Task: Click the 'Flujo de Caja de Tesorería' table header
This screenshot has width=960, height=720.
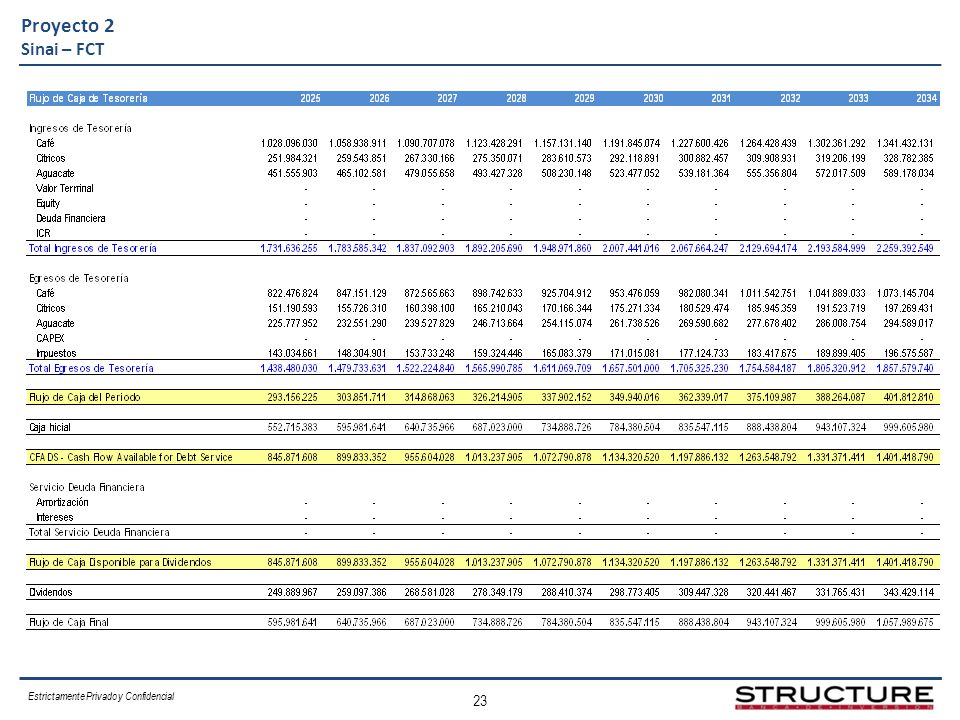Action: tap(88, 98)
